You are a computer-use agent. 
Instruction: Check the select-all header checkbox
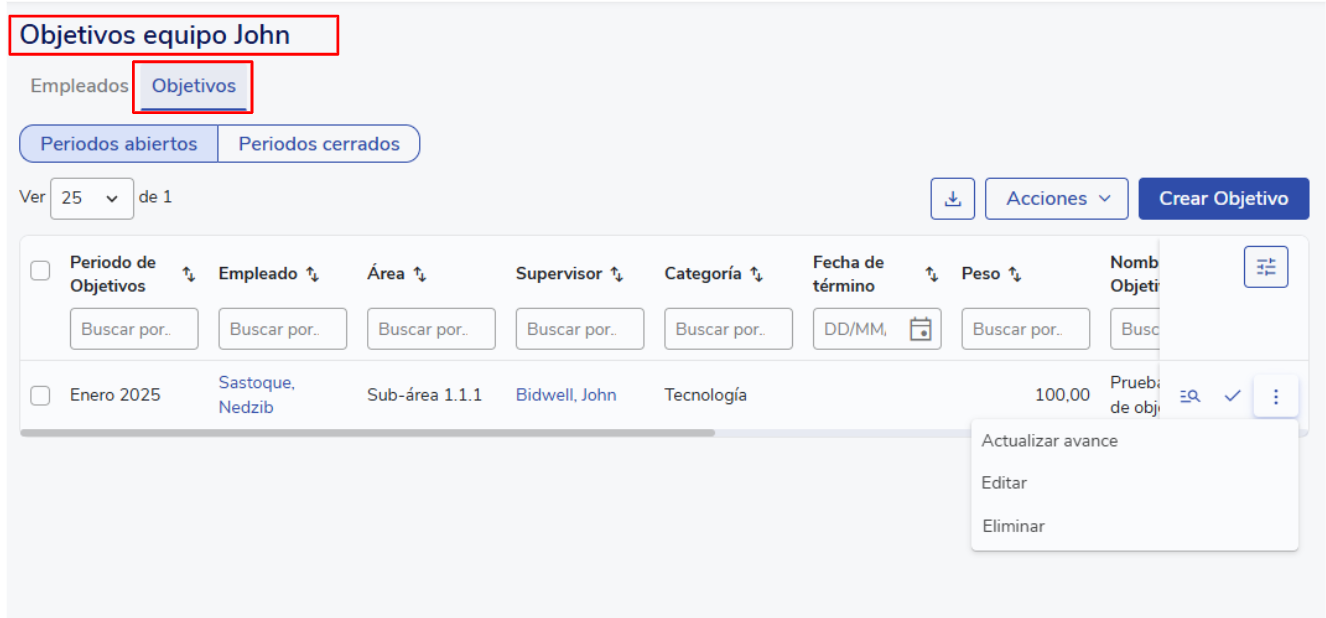point(40,271)
